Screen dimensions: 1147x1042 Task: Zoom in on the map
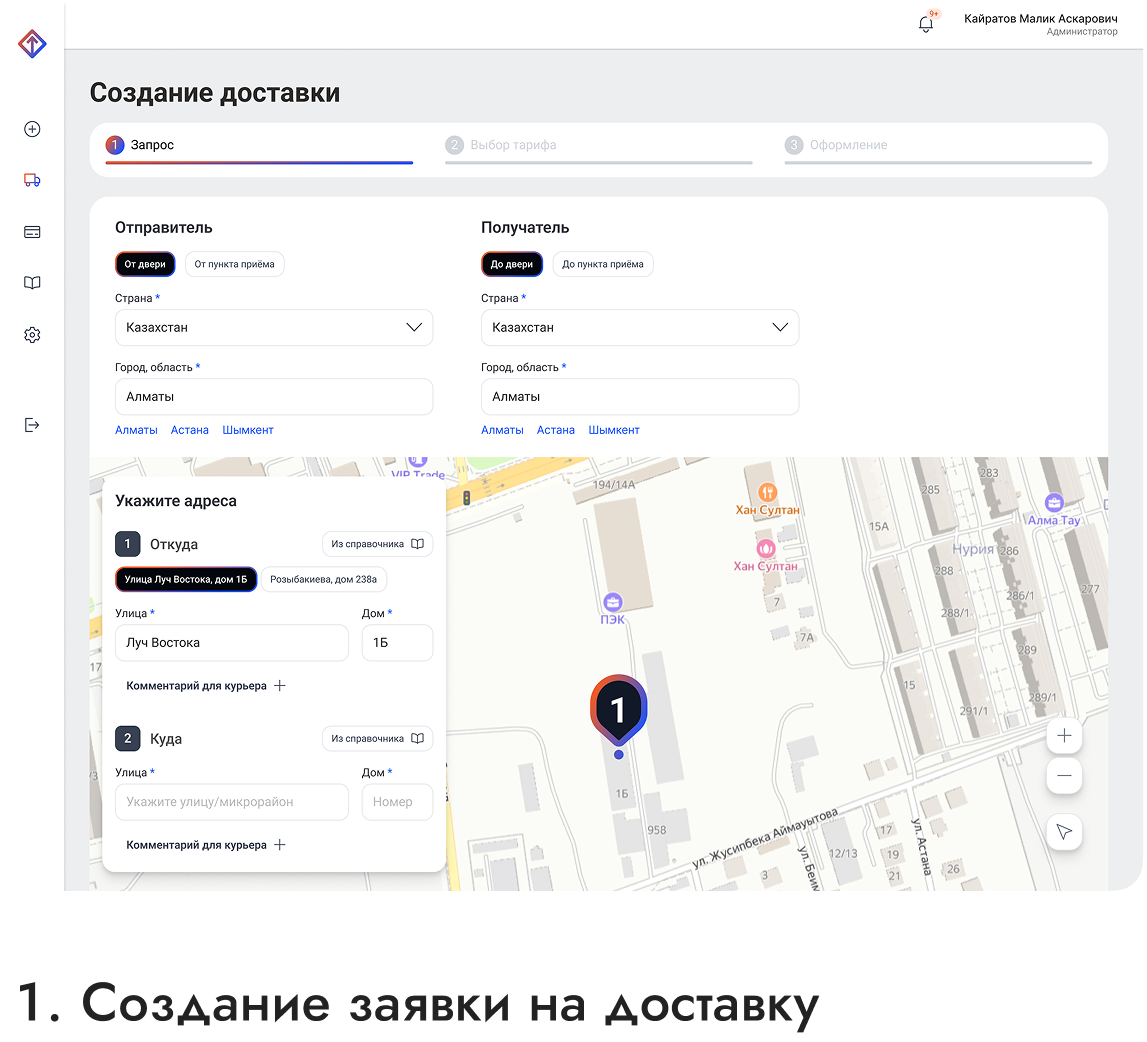point(1064,736)
